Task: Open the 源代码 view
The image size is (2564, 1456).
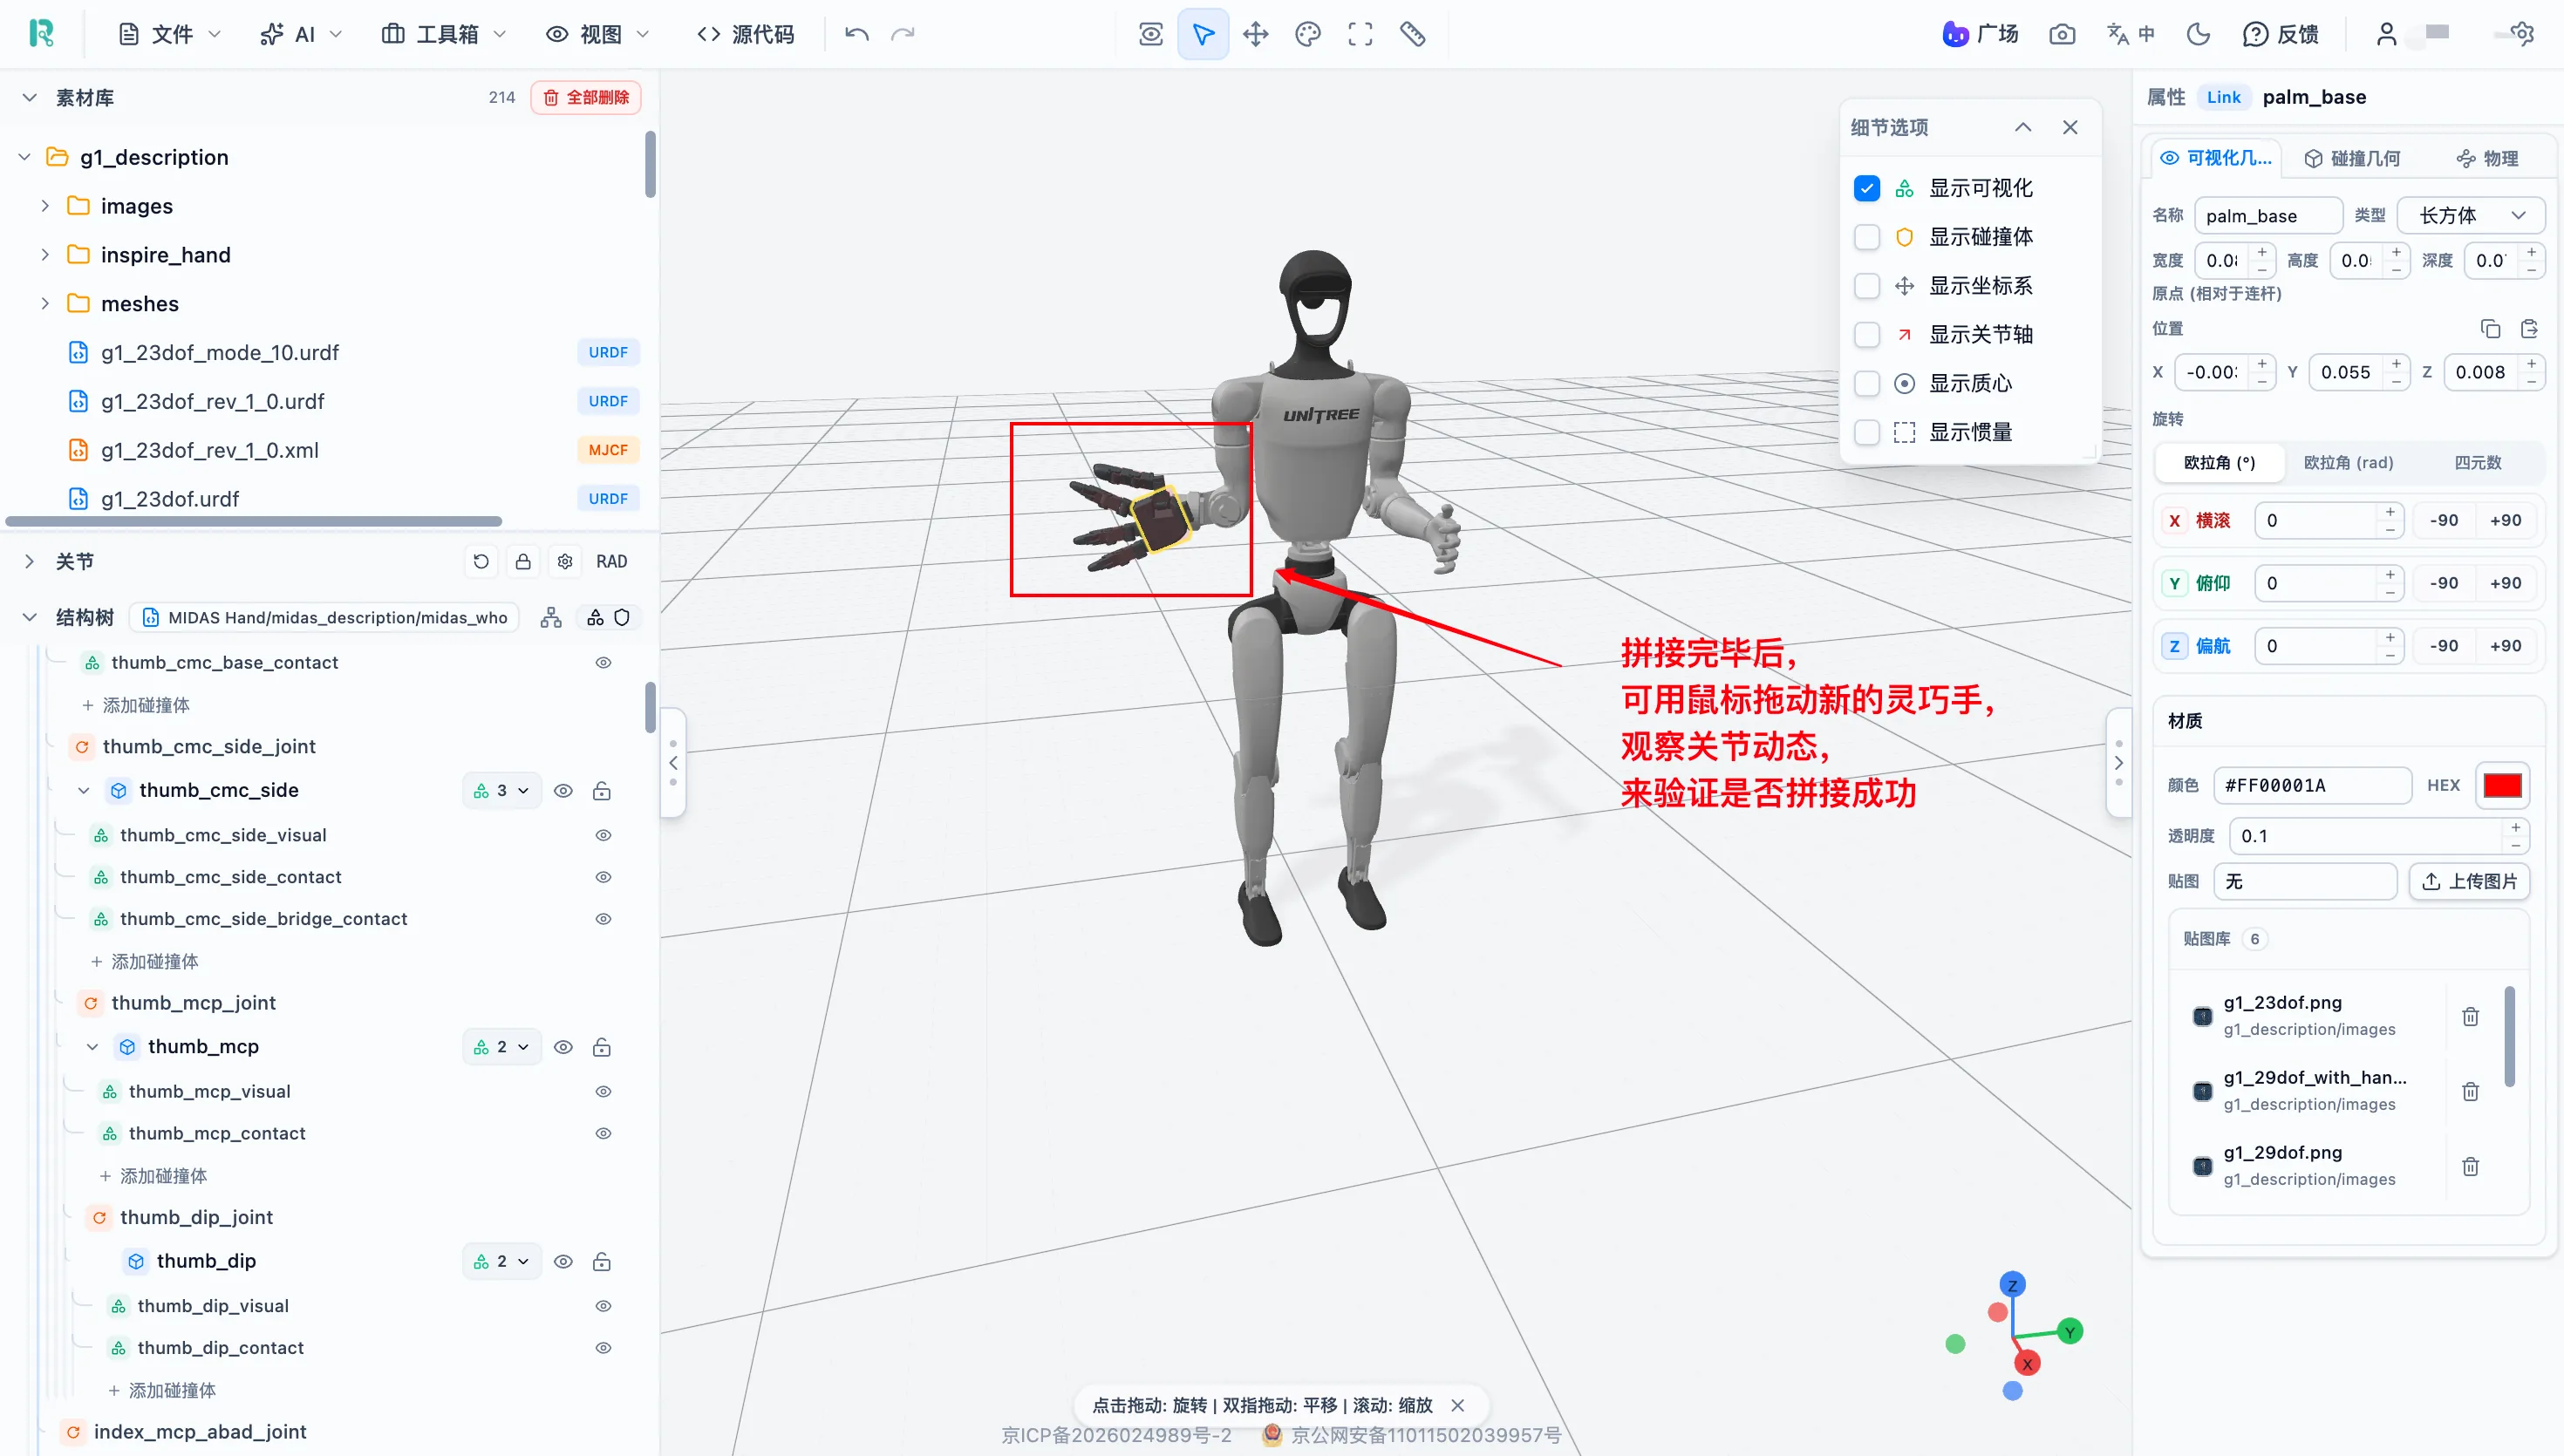Action: [x=746, y=34]
